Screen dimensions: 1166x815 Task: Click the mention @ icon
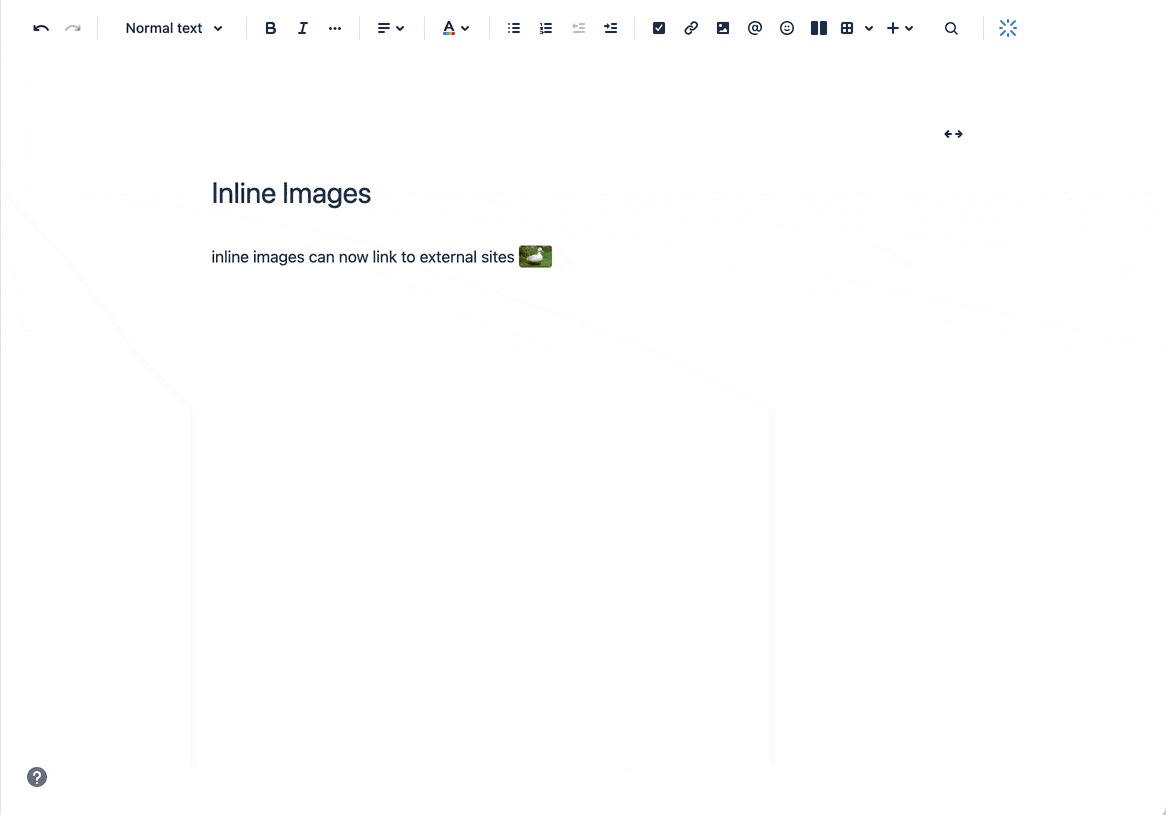[x=755, y=28]
